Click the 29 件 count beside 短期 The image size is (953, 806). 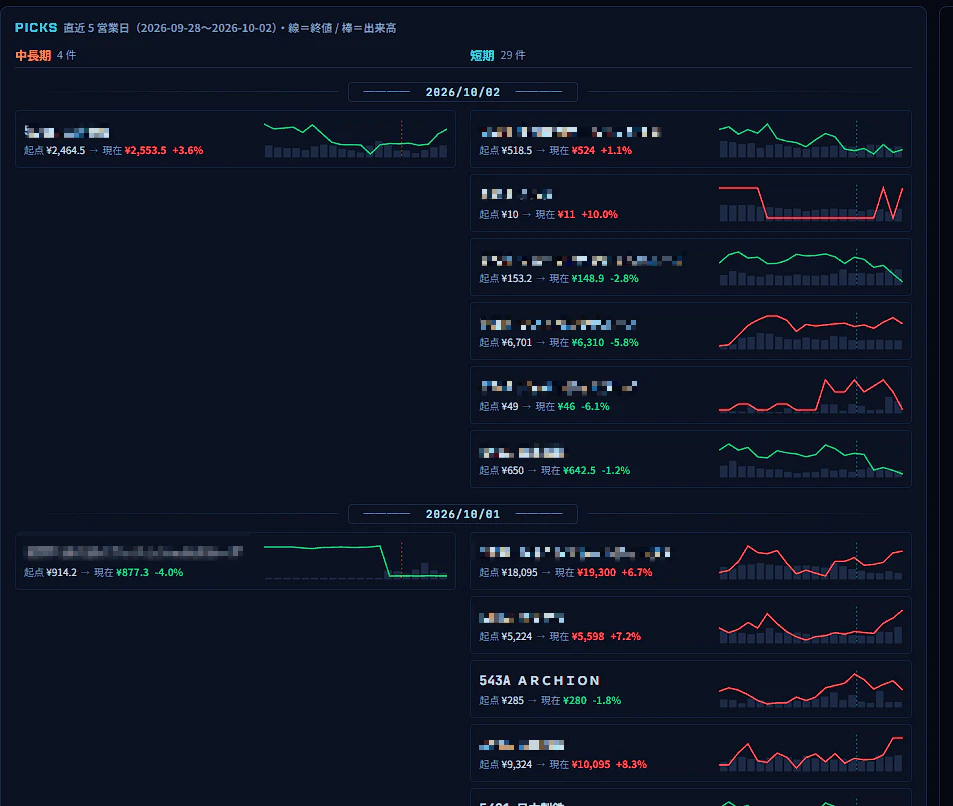513,55
